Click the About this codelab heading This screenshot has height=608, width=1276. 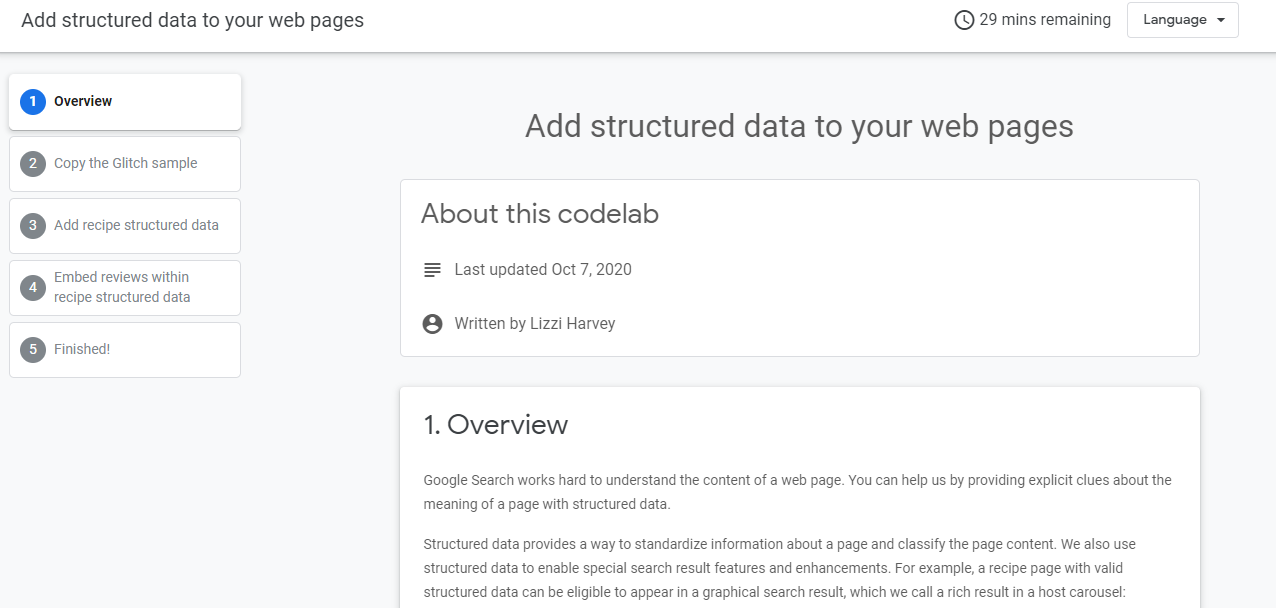click(x=539, y=213)
